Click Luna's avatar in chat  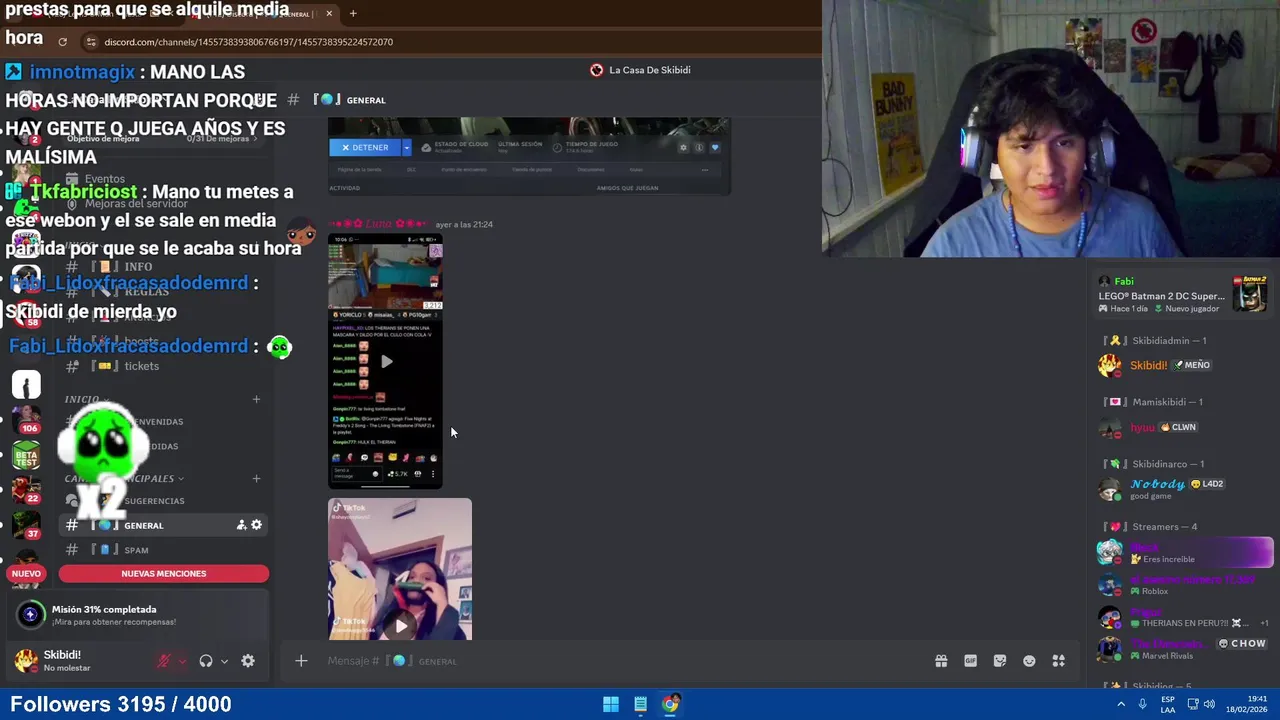(x=301, y=233)
